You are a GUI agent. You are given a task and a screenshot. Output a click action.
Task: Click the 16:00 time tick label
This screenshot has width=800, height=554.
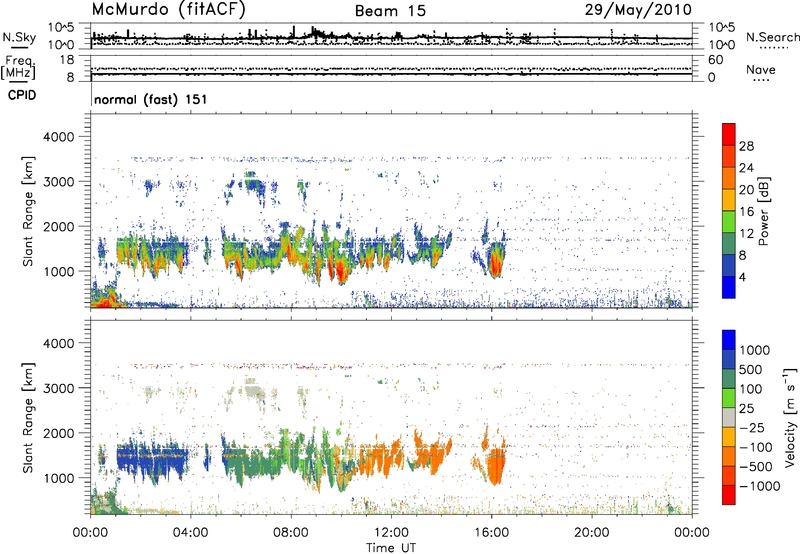[491, 533]
